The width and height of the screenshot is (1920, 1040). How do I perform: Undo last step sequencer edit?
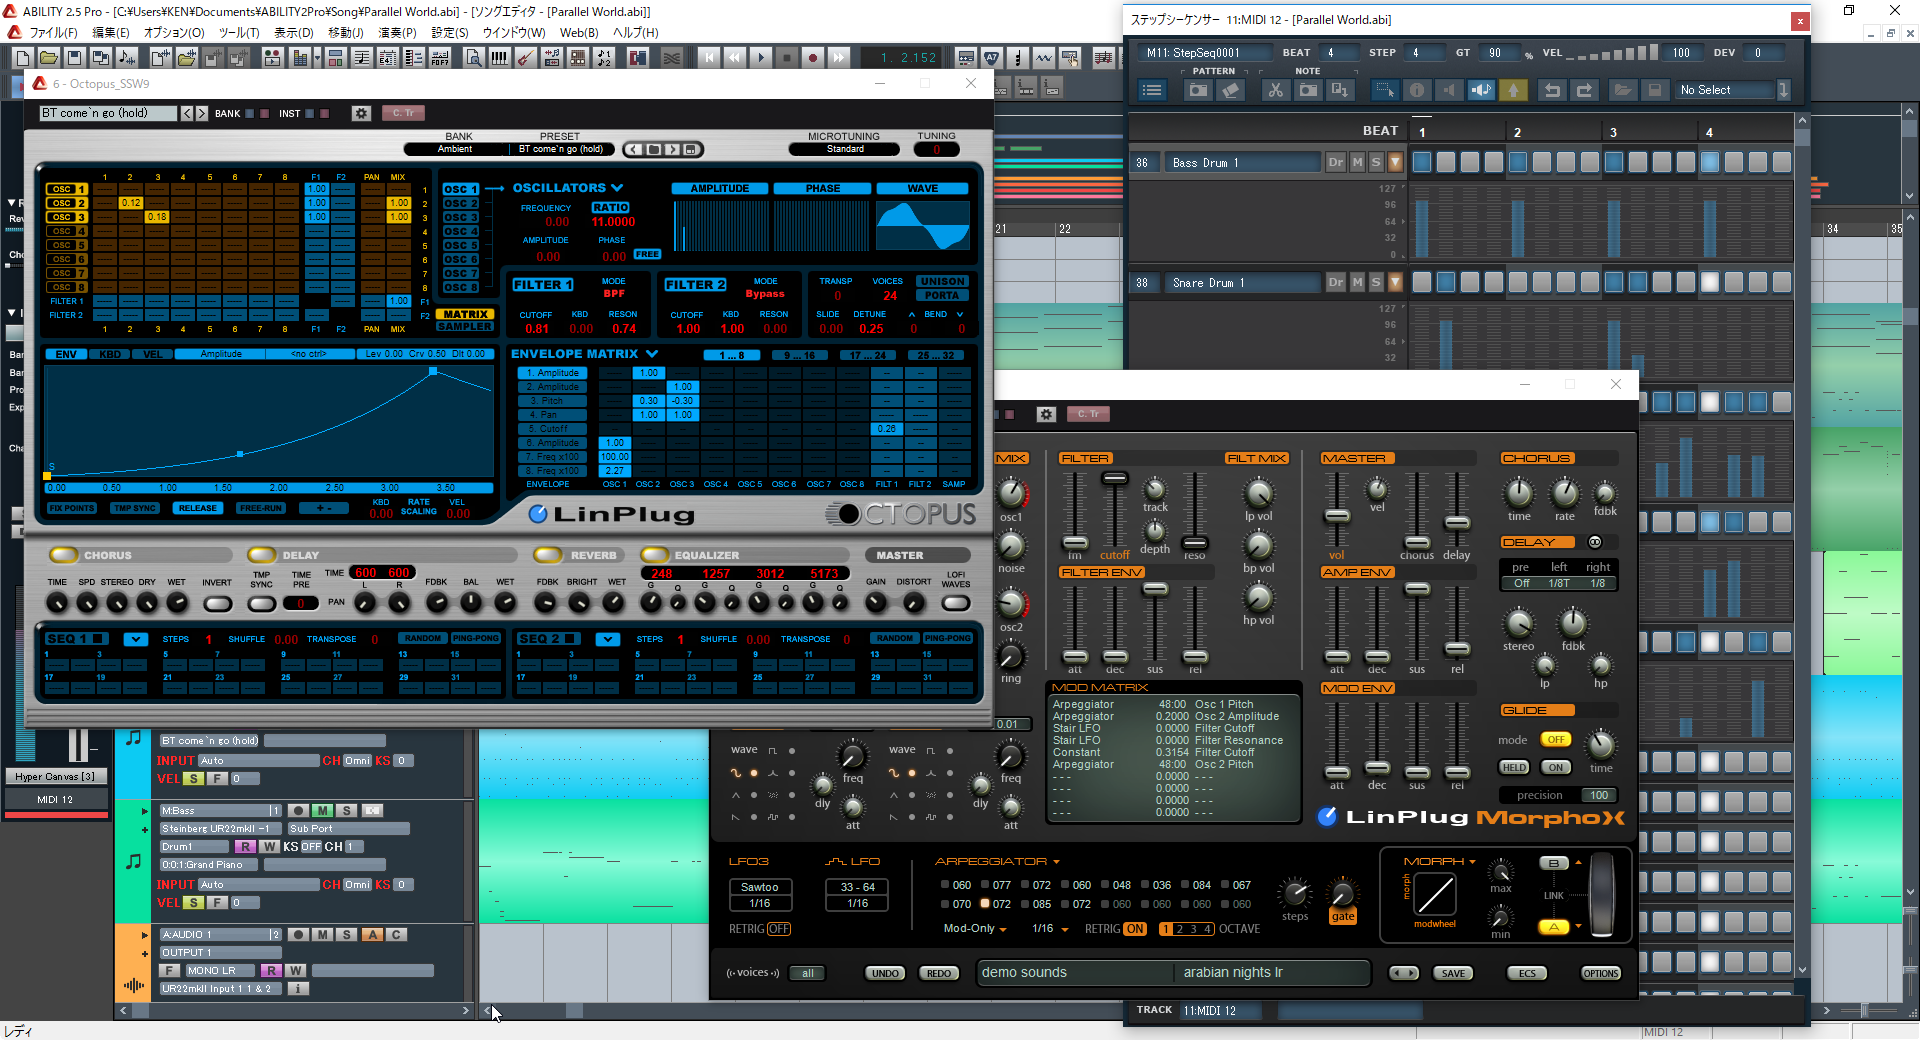pos(1552,90)
